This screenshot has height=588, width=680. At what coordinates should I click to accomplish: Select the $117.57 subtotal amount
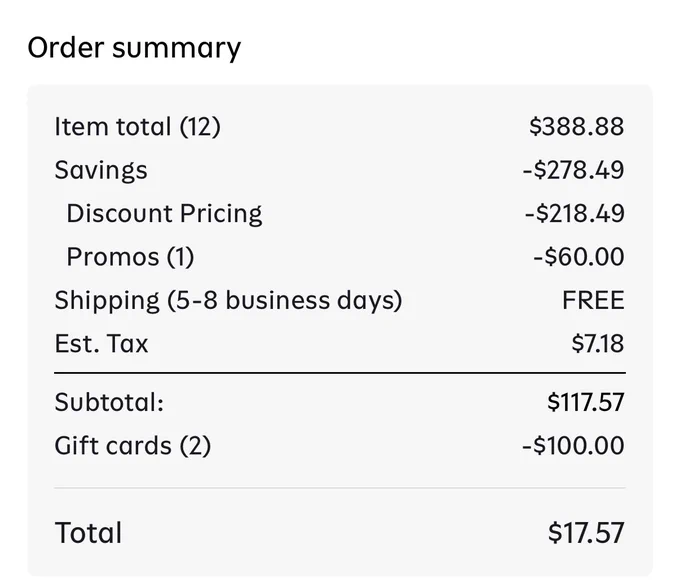pyautogui.click(x=585, y=402)
